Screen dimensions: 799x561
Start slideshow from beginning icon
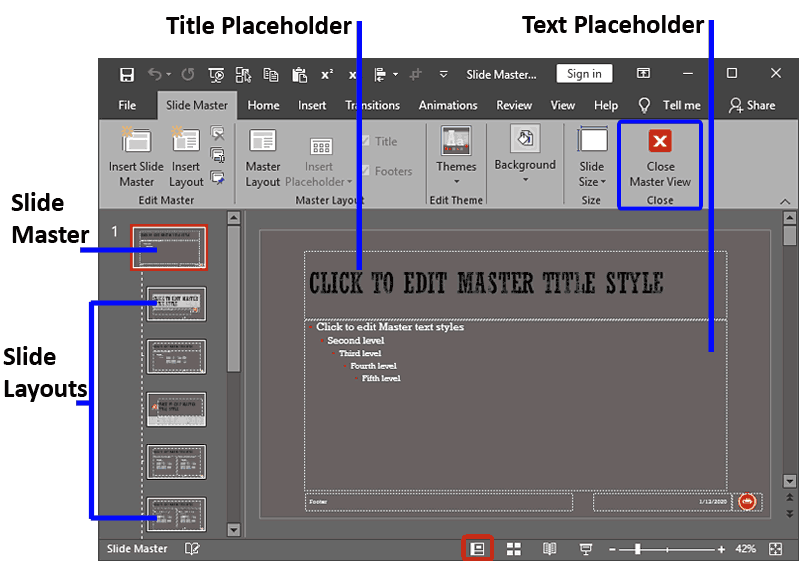click(x=217, y=75)
